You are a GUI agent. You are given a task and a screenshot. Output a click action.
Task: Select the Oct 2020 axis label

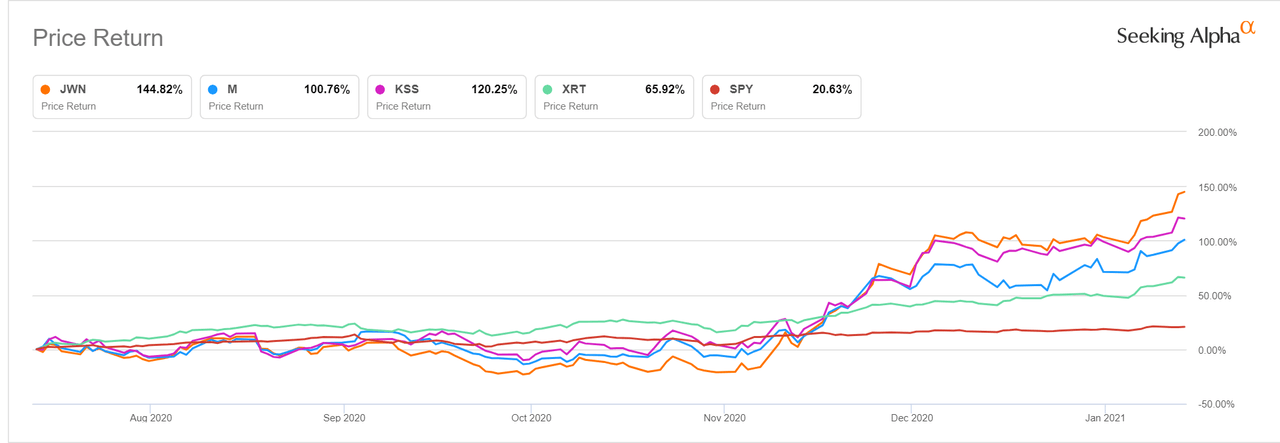(531, 417)
